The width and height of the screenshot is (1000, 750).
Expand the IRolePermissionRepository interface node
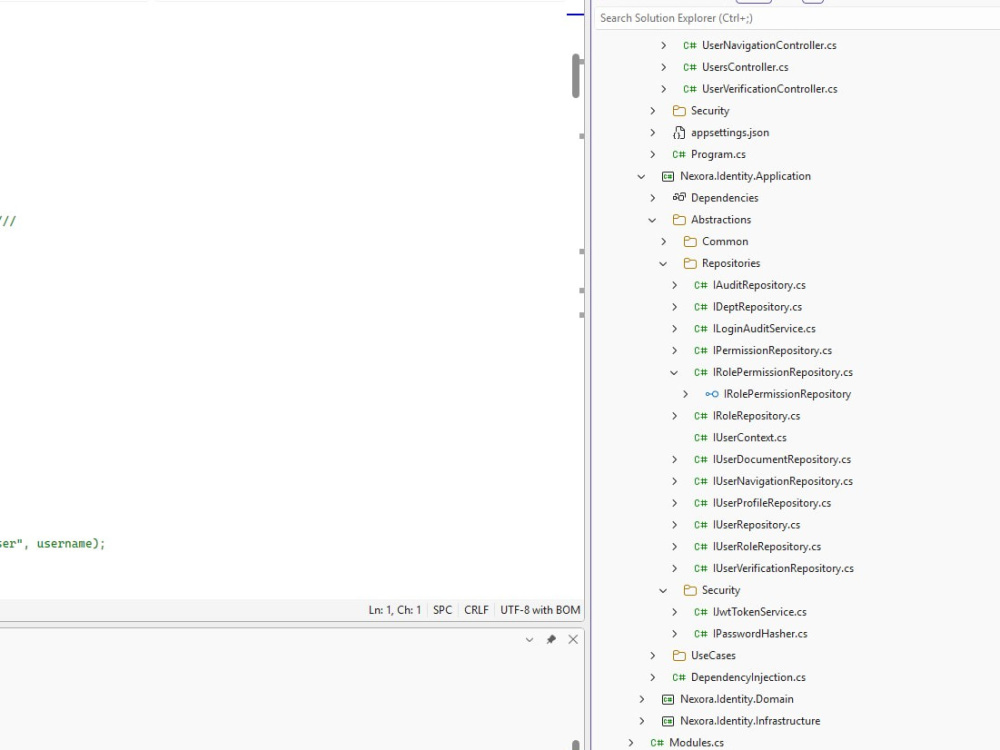click(x=686, y=394)
